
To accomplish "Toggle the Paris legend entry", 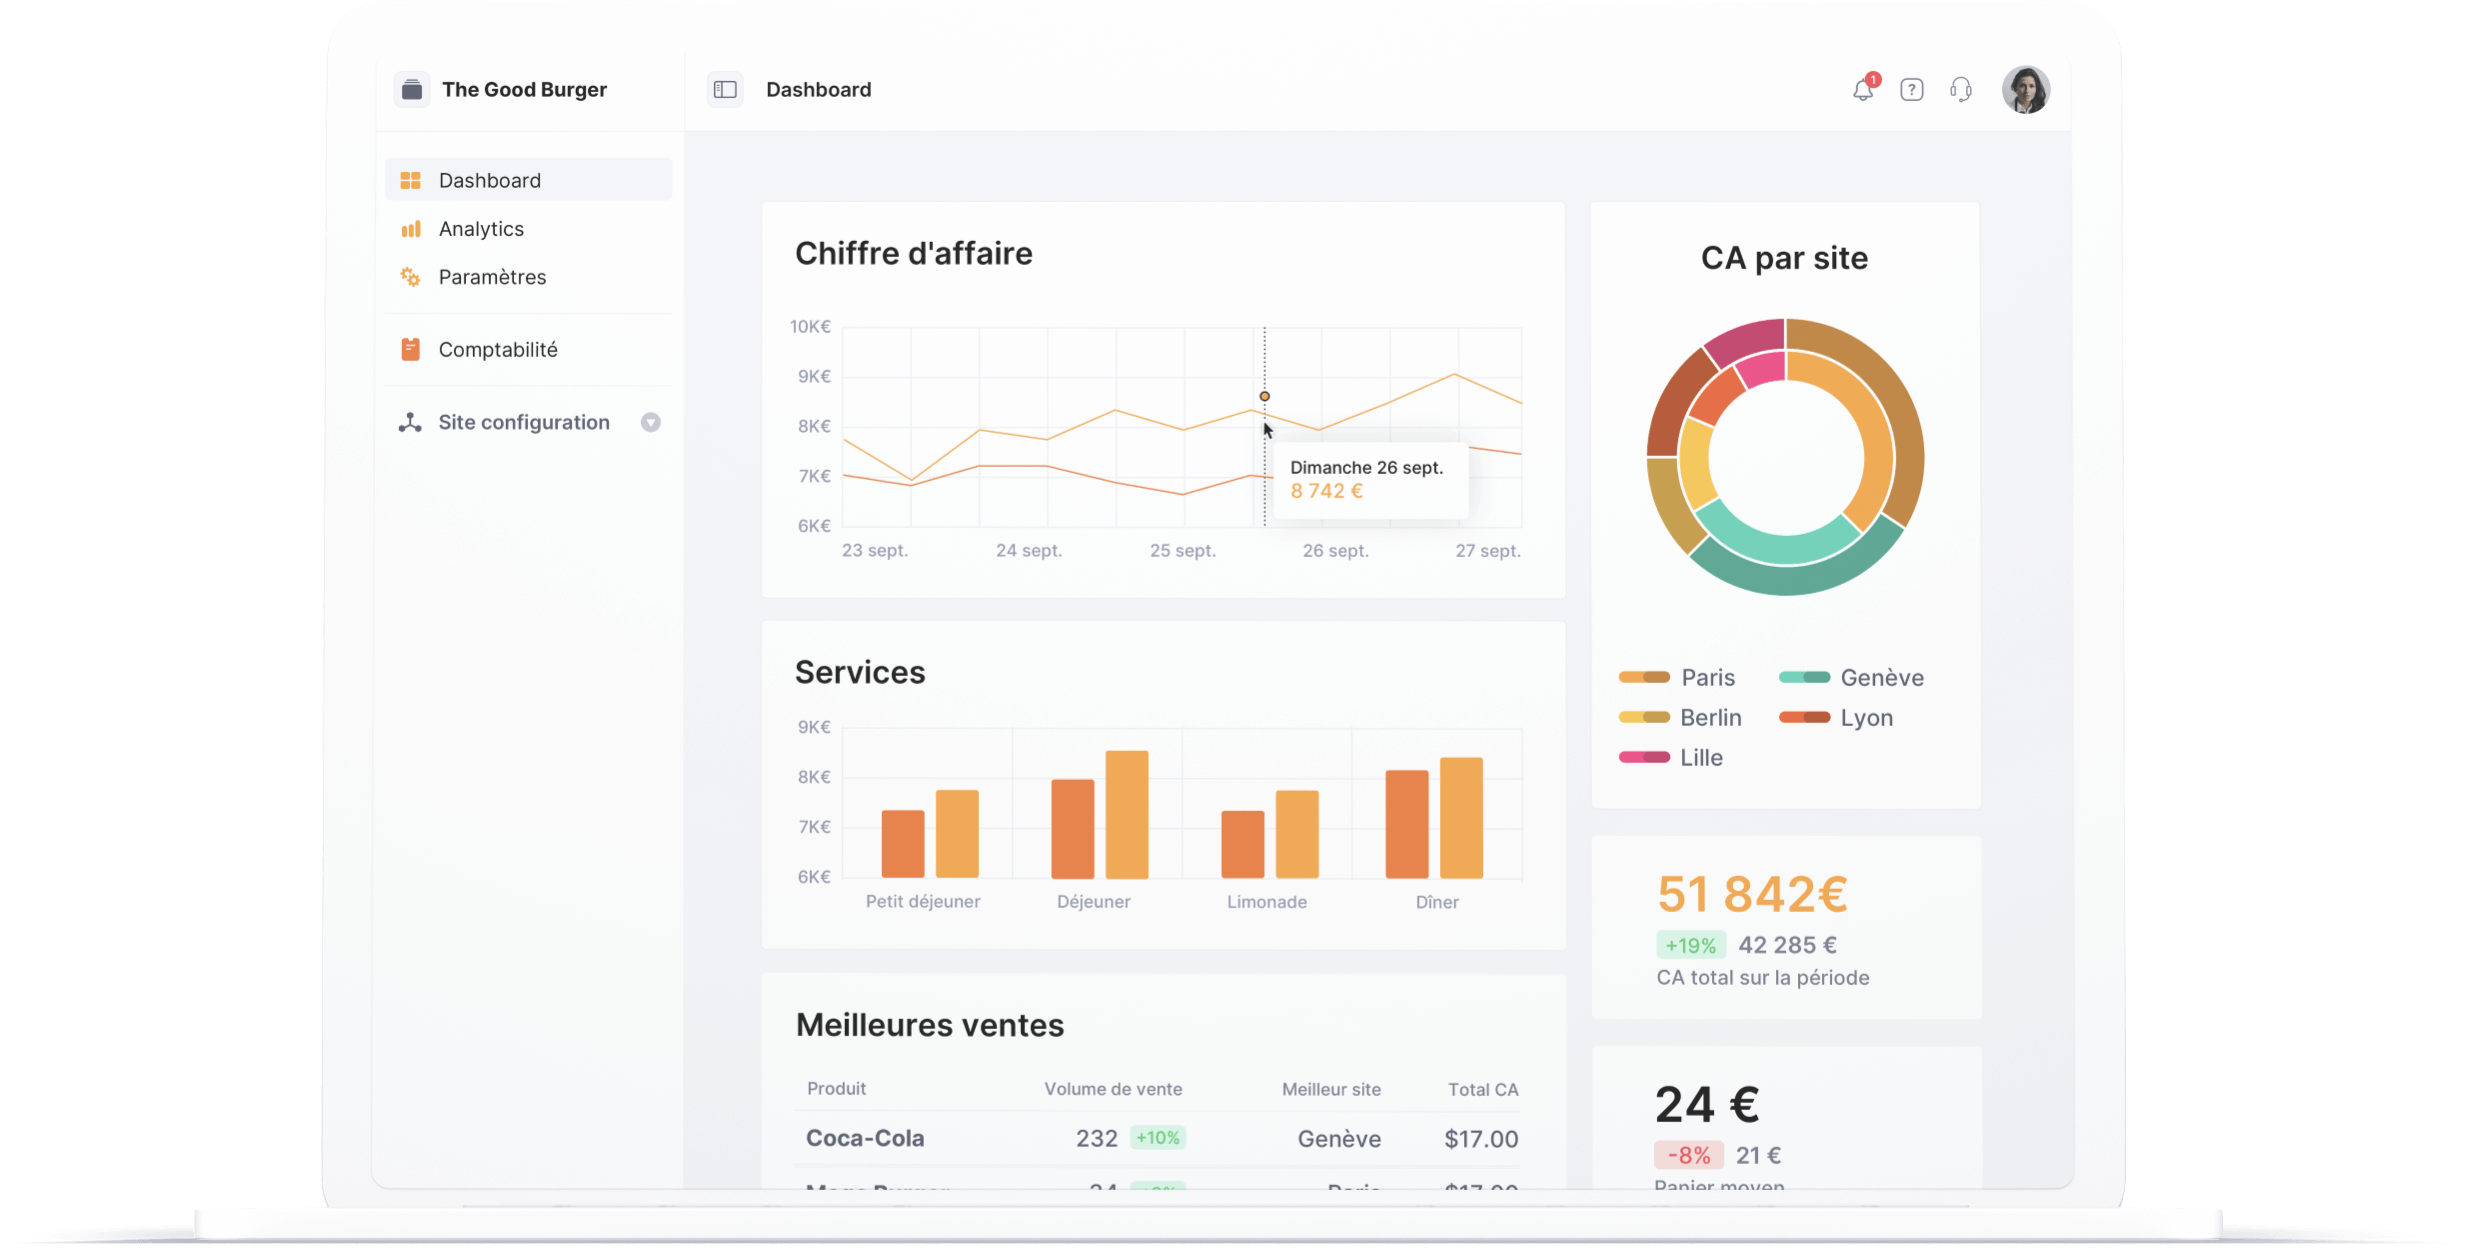I will click(x=1707, y=677).
